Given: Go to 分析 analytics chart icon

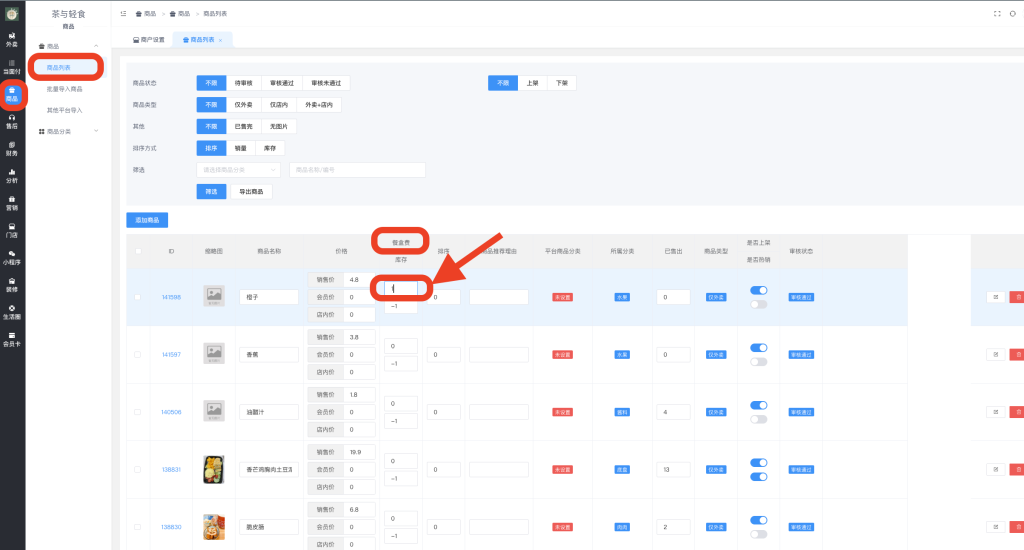Looking at the screenshot, I should (x=11, y=175).
